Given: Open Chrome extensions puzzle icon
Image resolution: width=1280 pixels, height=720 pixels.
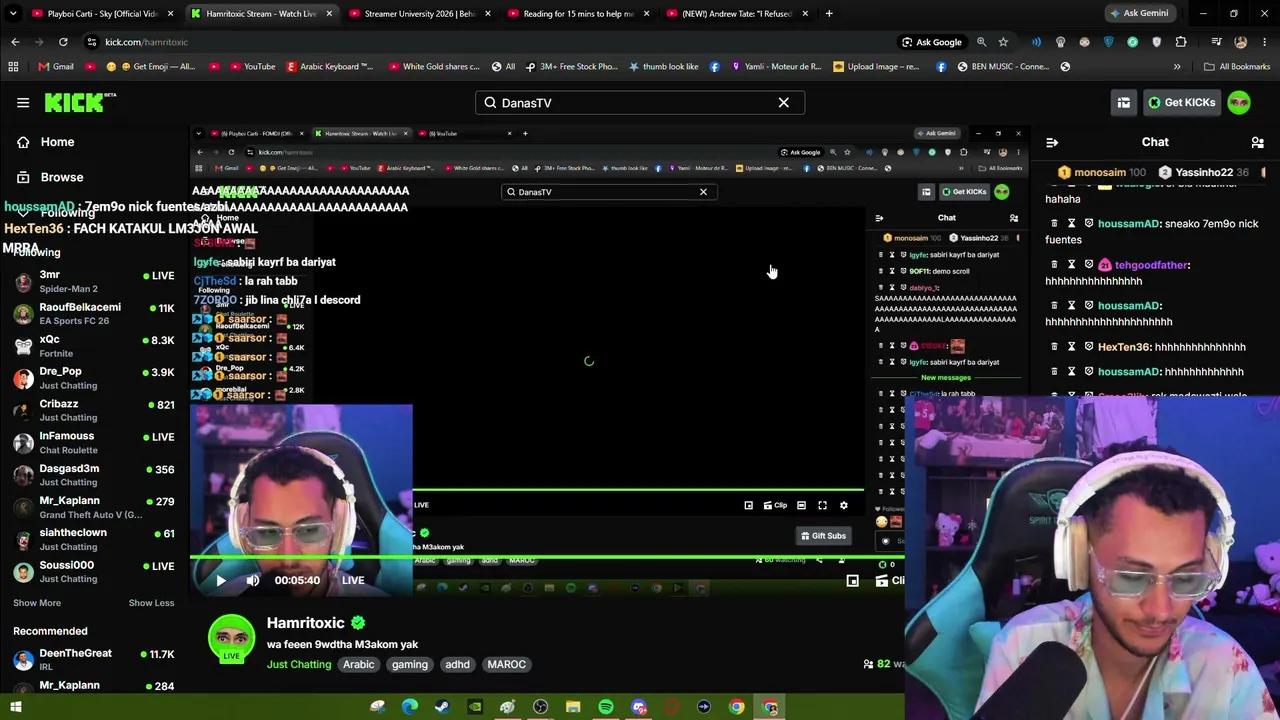Looking at the screenshot, I should coord(1181,42).
